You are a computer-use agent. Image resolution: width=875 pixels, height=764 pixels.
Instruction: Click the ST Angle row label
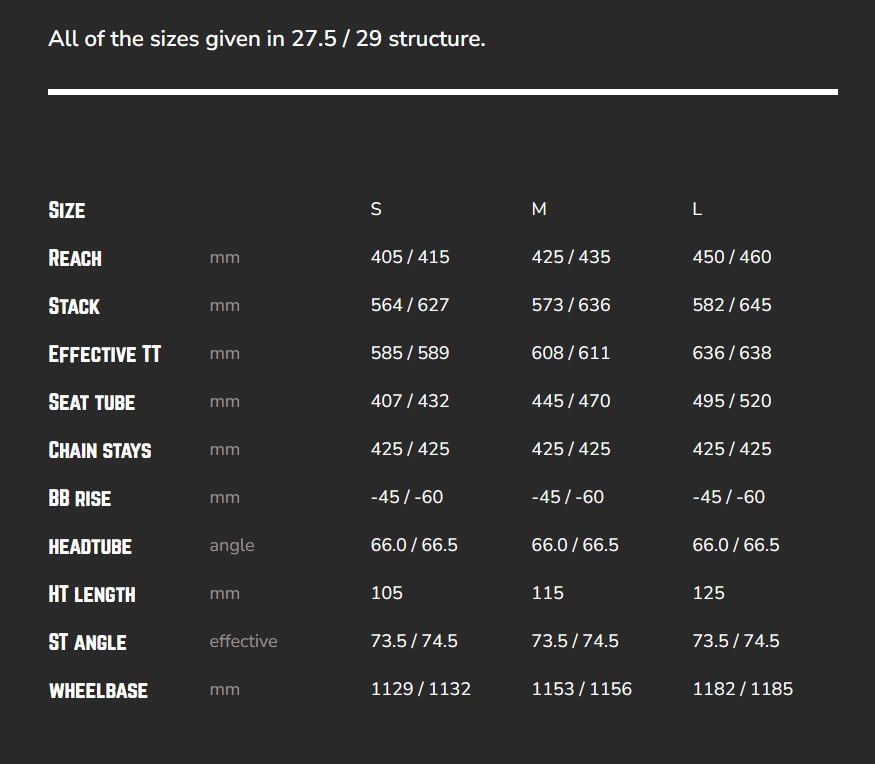pyautogui.click(x=87, y=642)
